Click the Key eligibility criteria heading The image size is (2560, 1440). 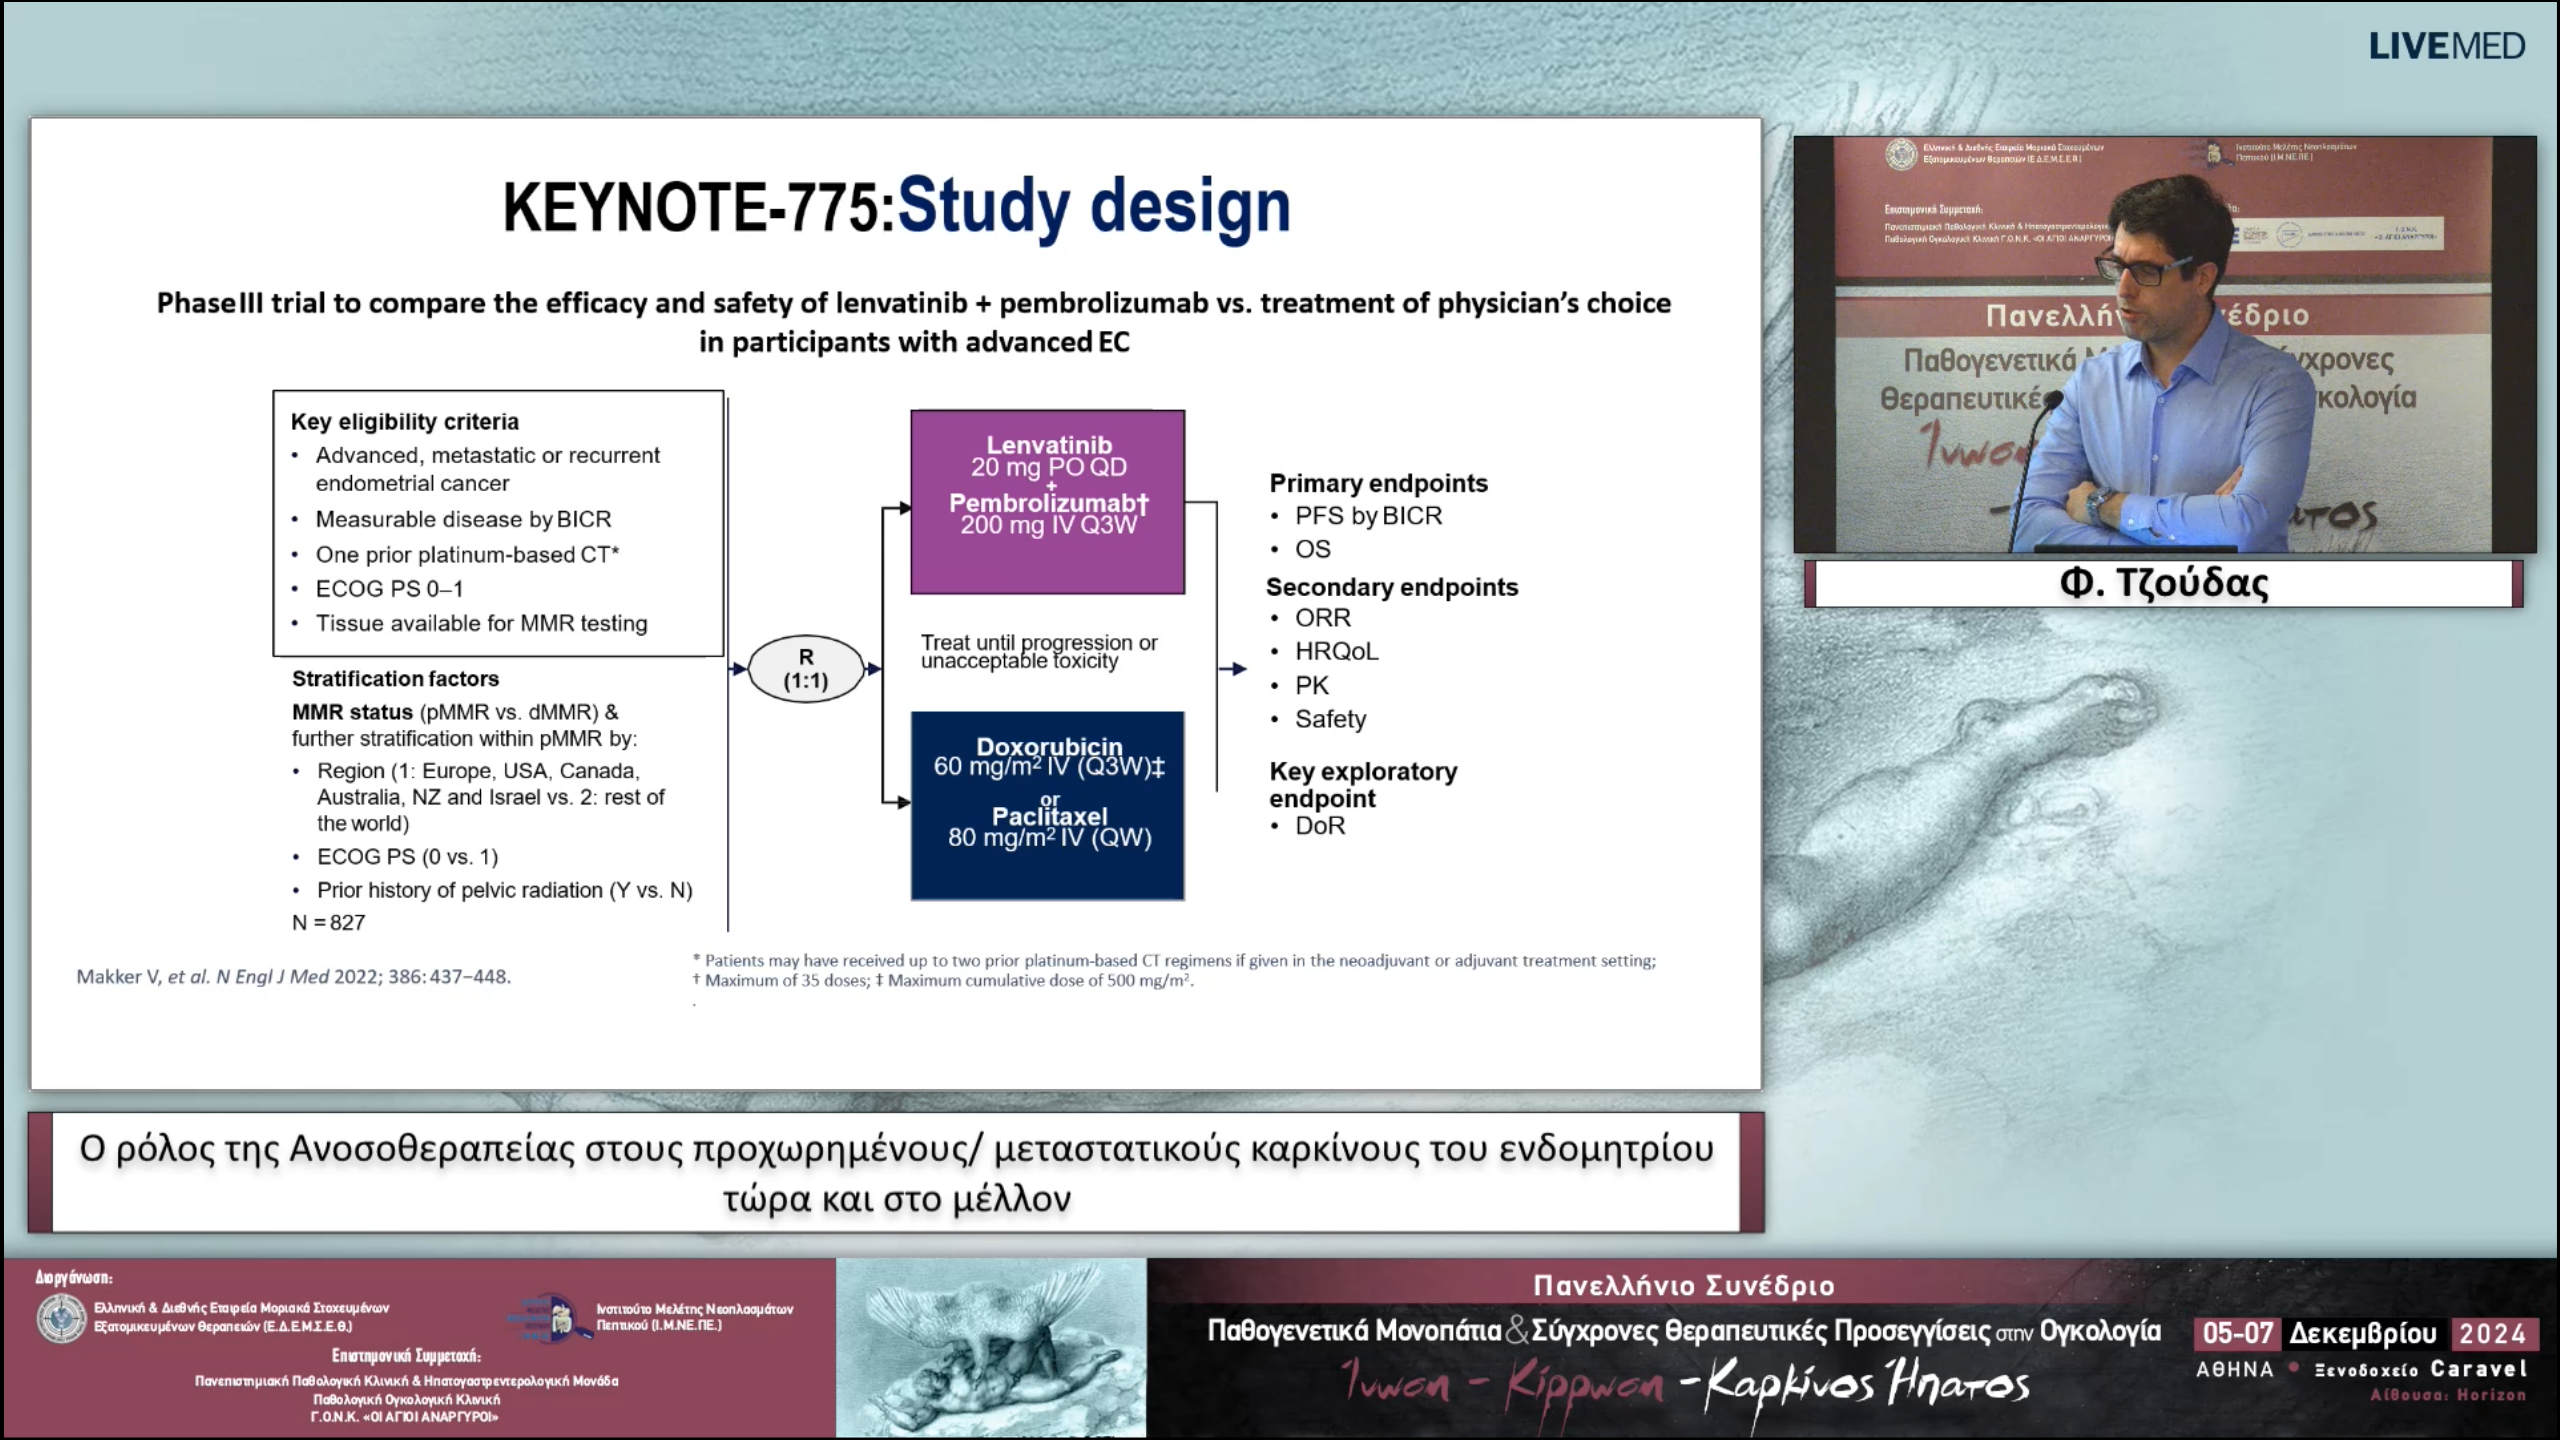405,422
